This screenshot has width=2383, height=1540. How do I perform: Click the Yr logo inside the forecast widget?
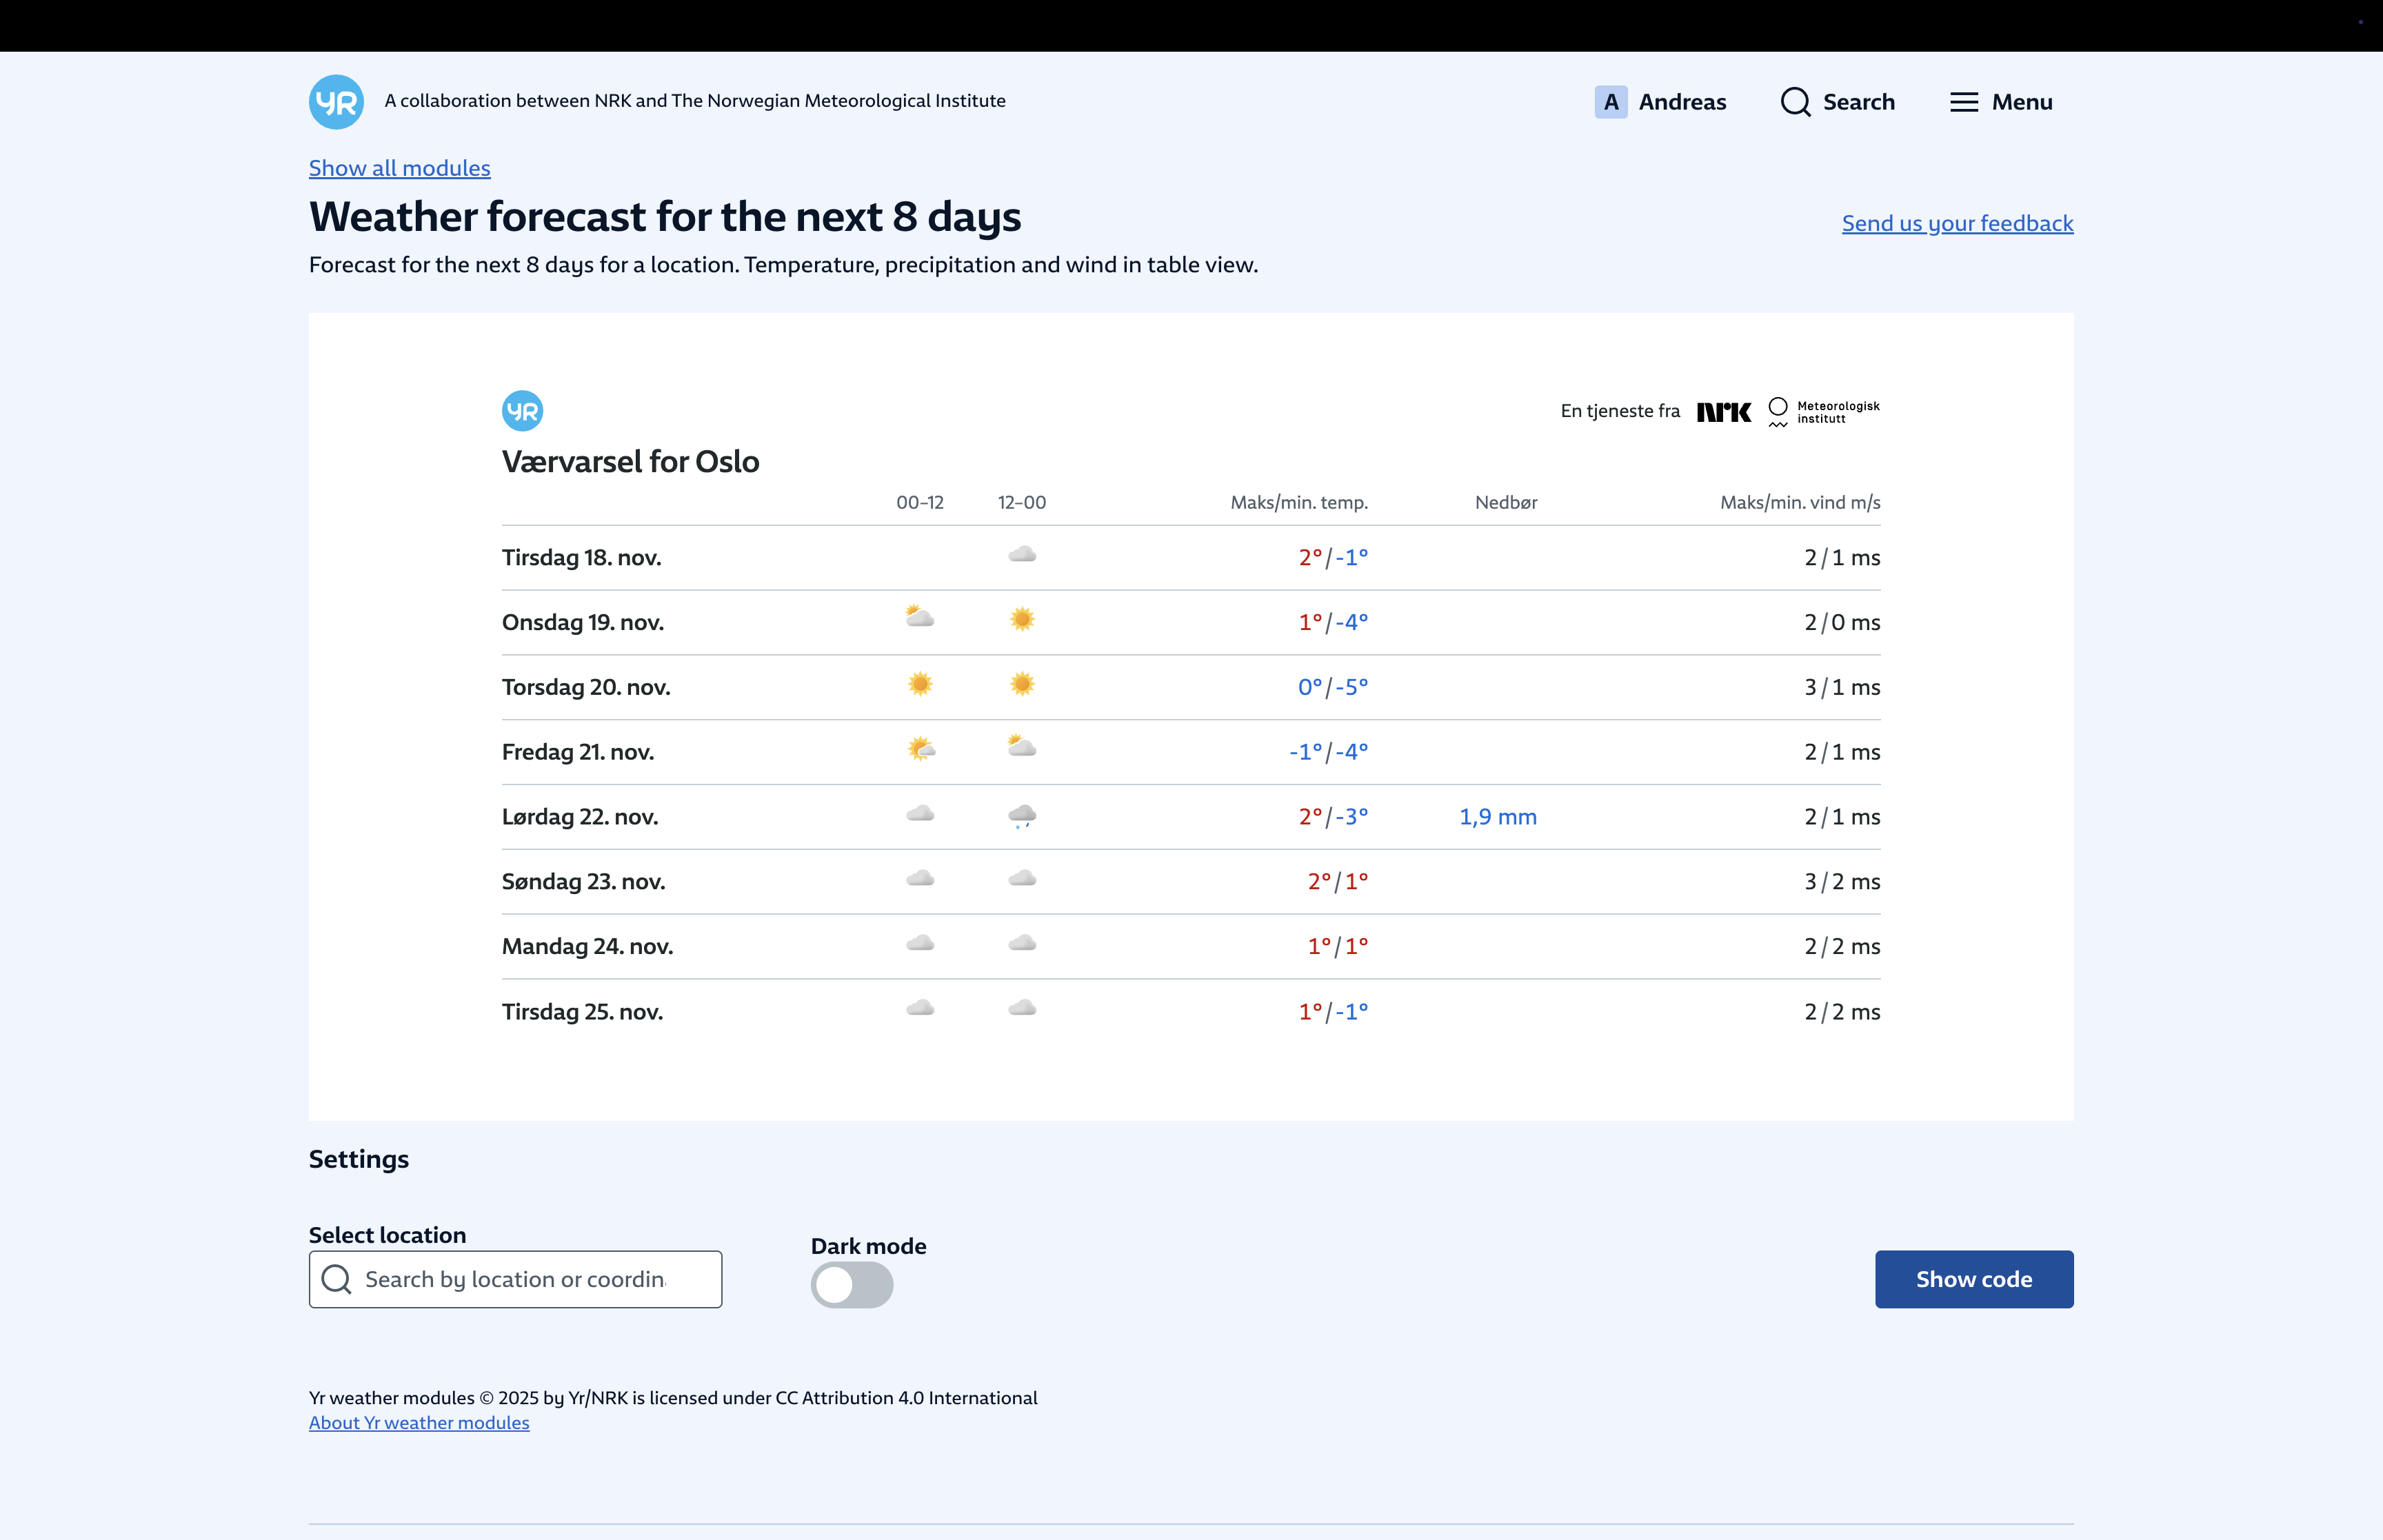(522, 411)
